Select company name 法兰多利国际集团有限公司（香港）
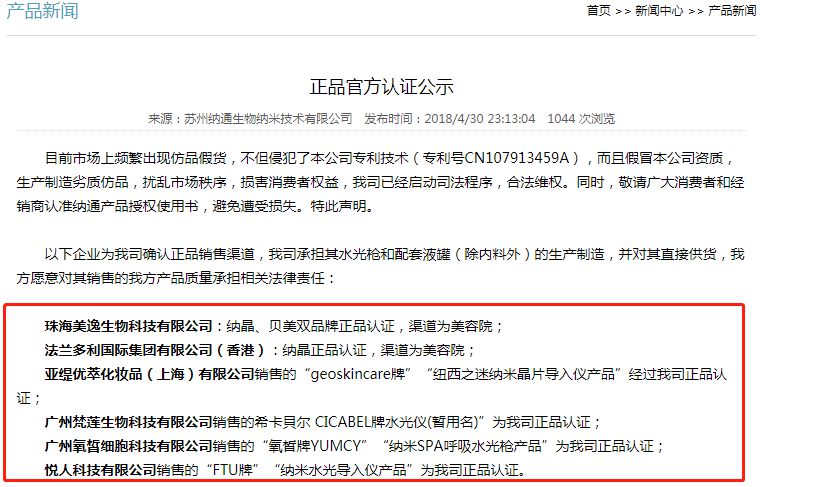This screenshot has height=487, width=840. coord(155,350)
